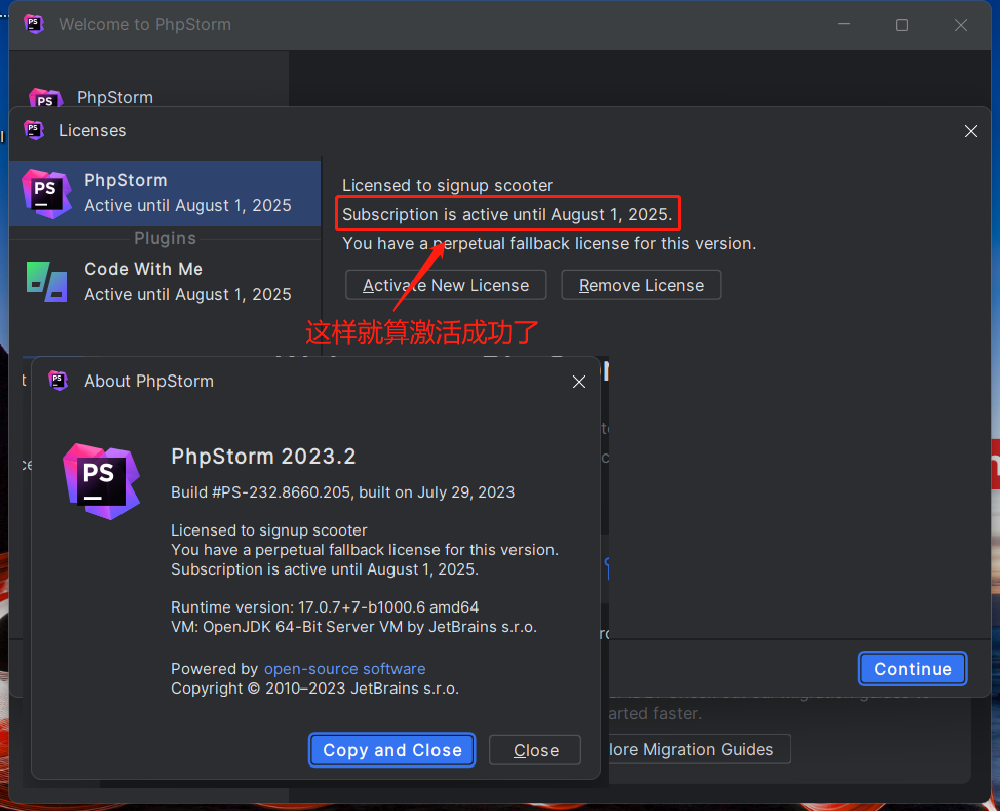Close the Licenses dialog with X

coord(971,131)
